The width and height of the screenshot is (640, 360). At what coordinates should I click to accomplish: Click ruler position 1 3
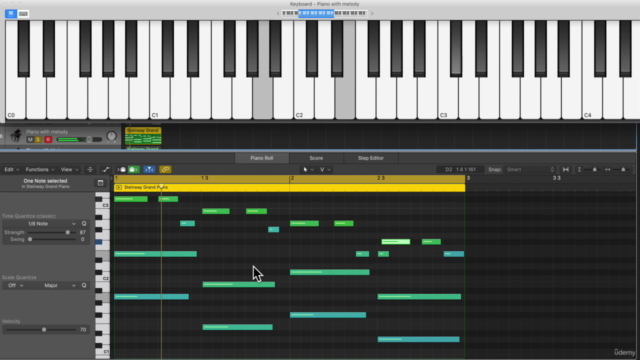tap(205, 178)
